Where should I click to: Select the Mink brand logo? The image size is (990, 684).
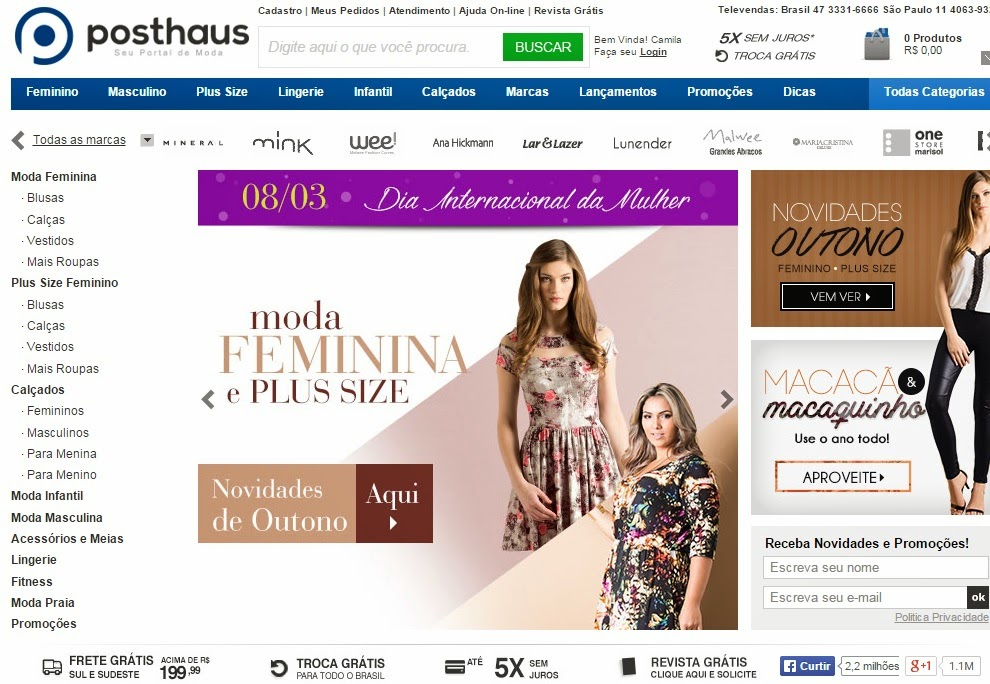[282, 143]
